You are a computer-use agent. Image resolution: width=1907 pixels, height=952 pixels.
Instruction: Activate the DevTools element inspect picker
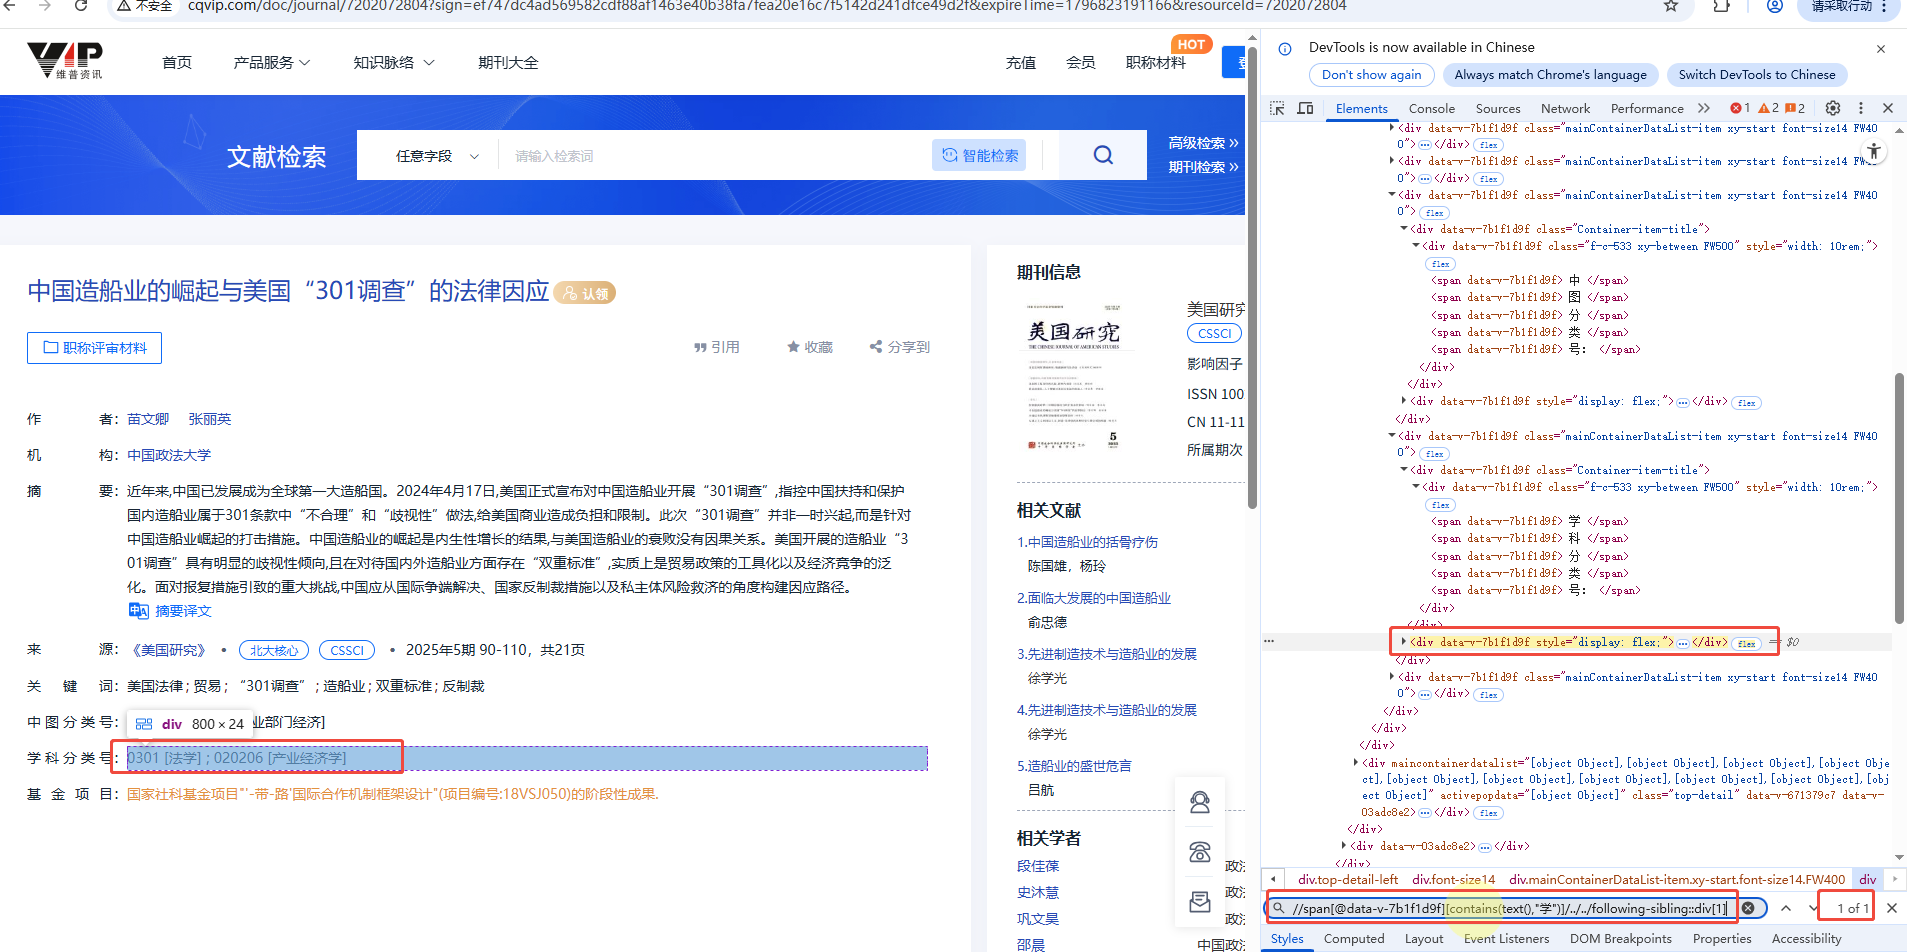pyautogui.click(x=1277, y=108)
